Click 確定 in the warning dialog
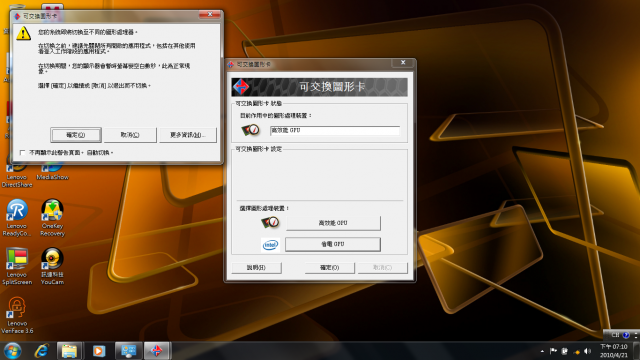 click(76, 135)
